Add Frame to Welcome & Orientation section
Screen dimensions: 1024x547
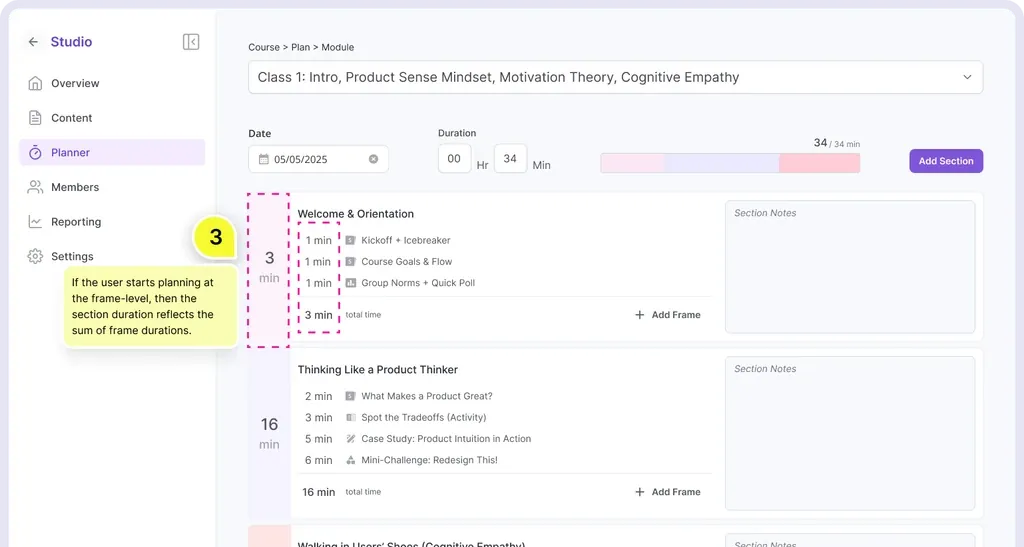(667, 315)
